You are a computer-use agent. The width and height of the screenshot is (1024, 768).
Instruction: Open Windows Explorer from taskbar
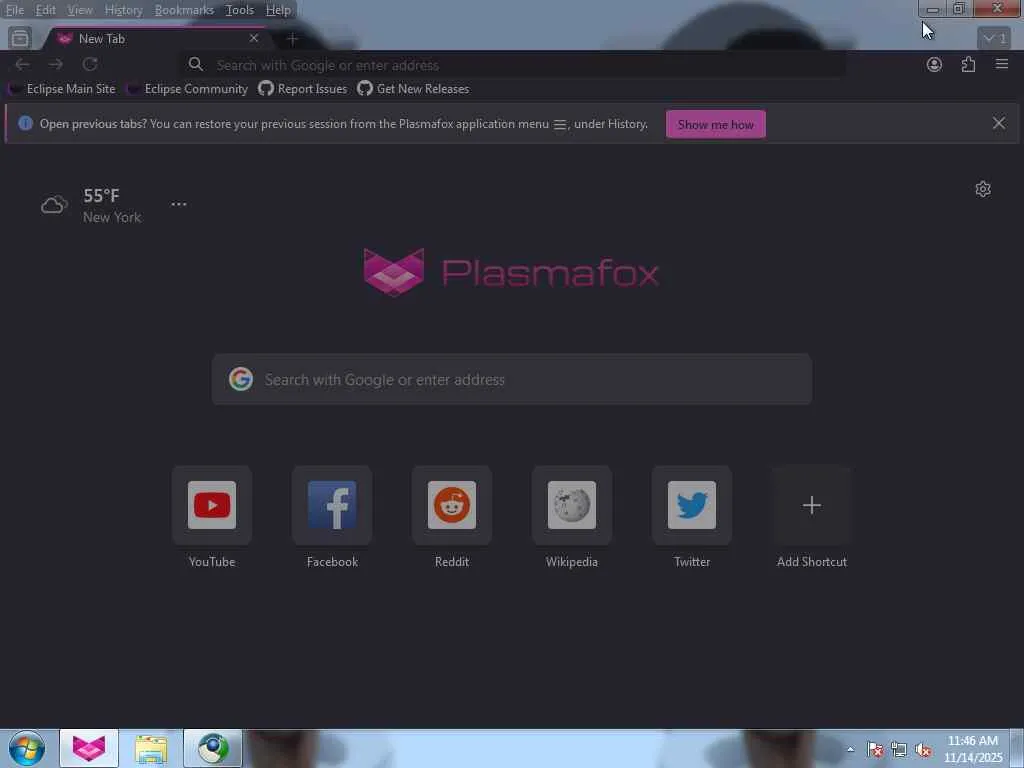pyautogui.click(x=151, y=748)
